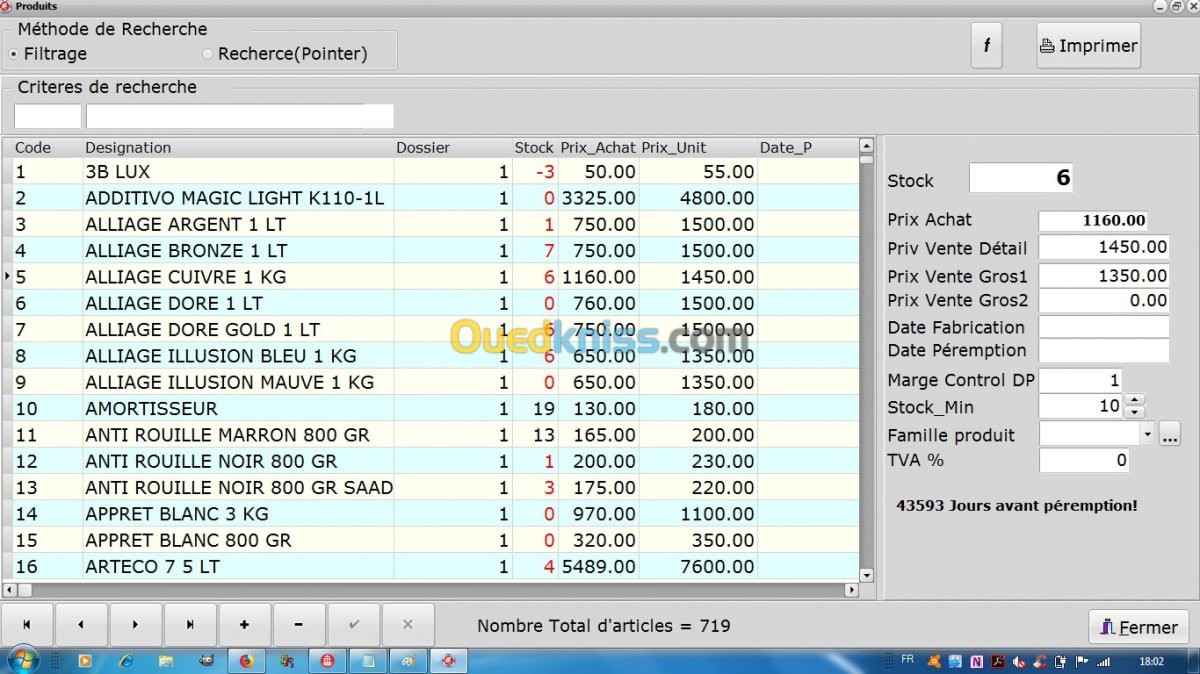Screen dimensions: 1200x674
Task: Click the Imprimer button
Action: pos(1088,46)
